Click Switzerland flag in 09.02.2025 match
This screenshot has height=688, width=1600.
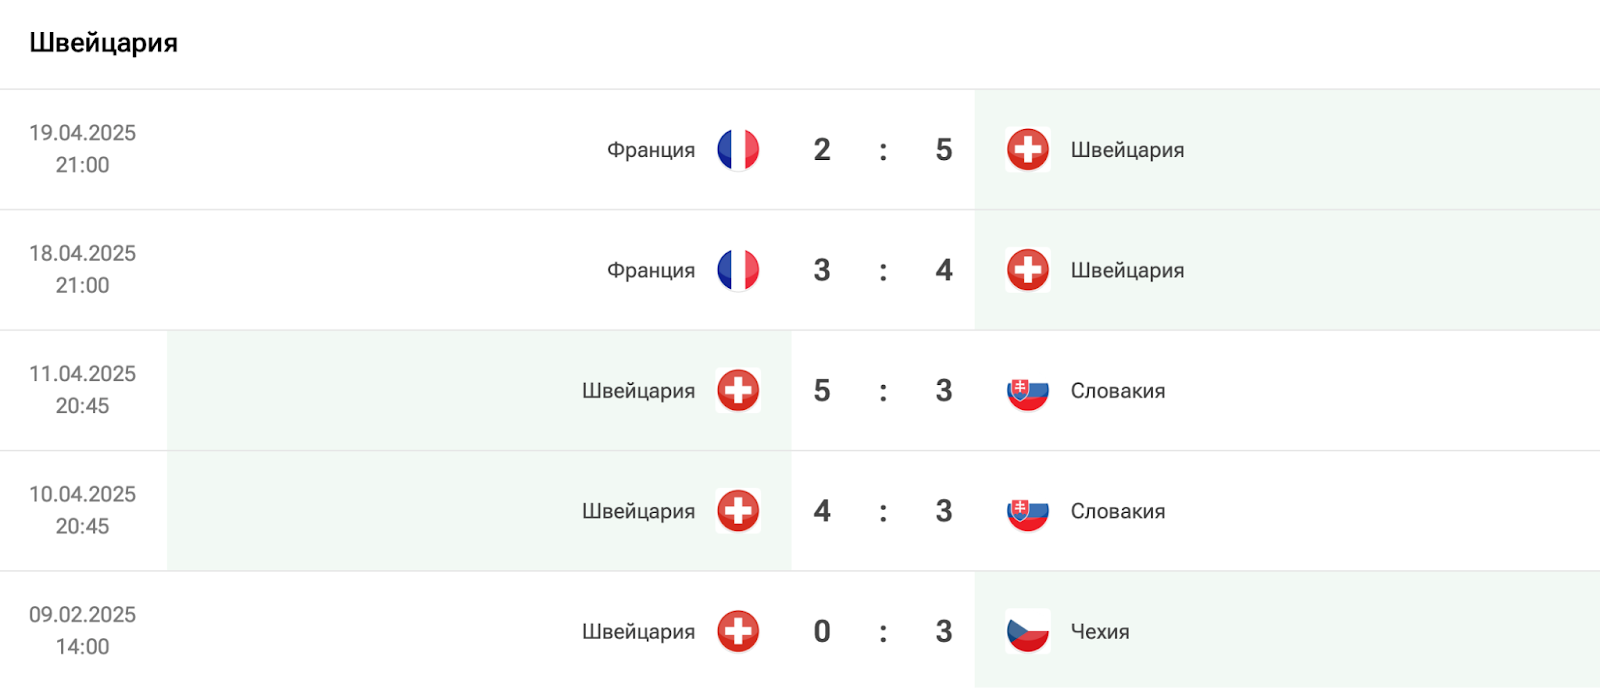[738, 632]
